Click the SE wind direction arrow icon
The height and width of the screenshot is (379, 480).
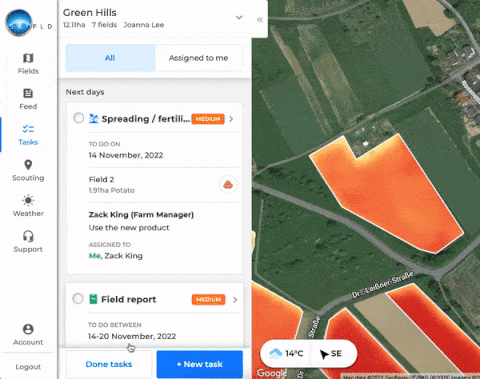[324, 354]
